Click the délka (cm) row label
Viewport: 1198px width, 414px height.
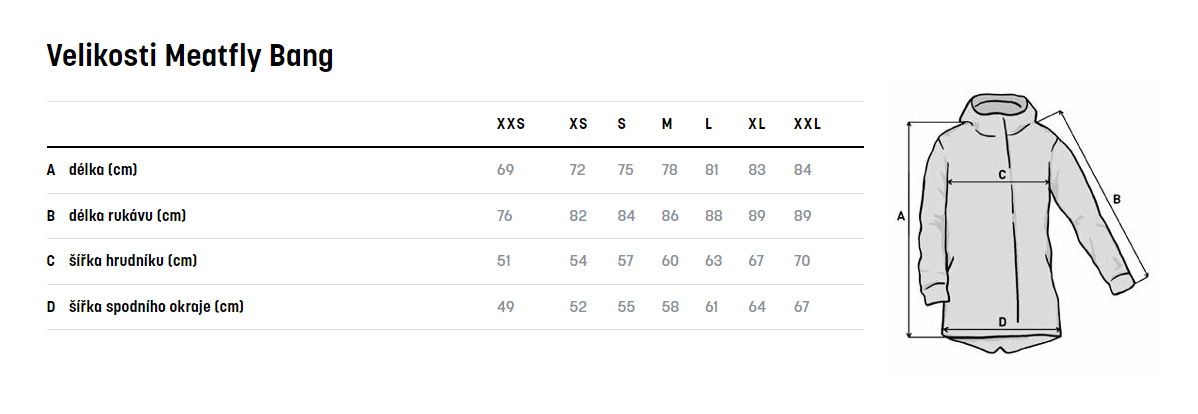click(103, 170)
